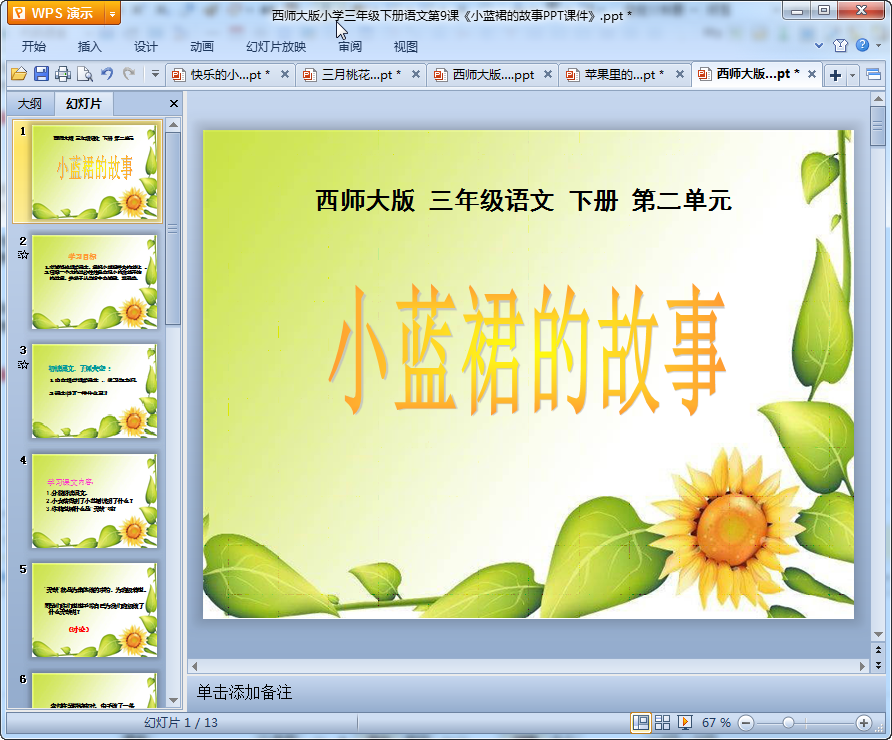The image size is (892, 740).
Task: Switch to Normal view icon
Action: 641,722
